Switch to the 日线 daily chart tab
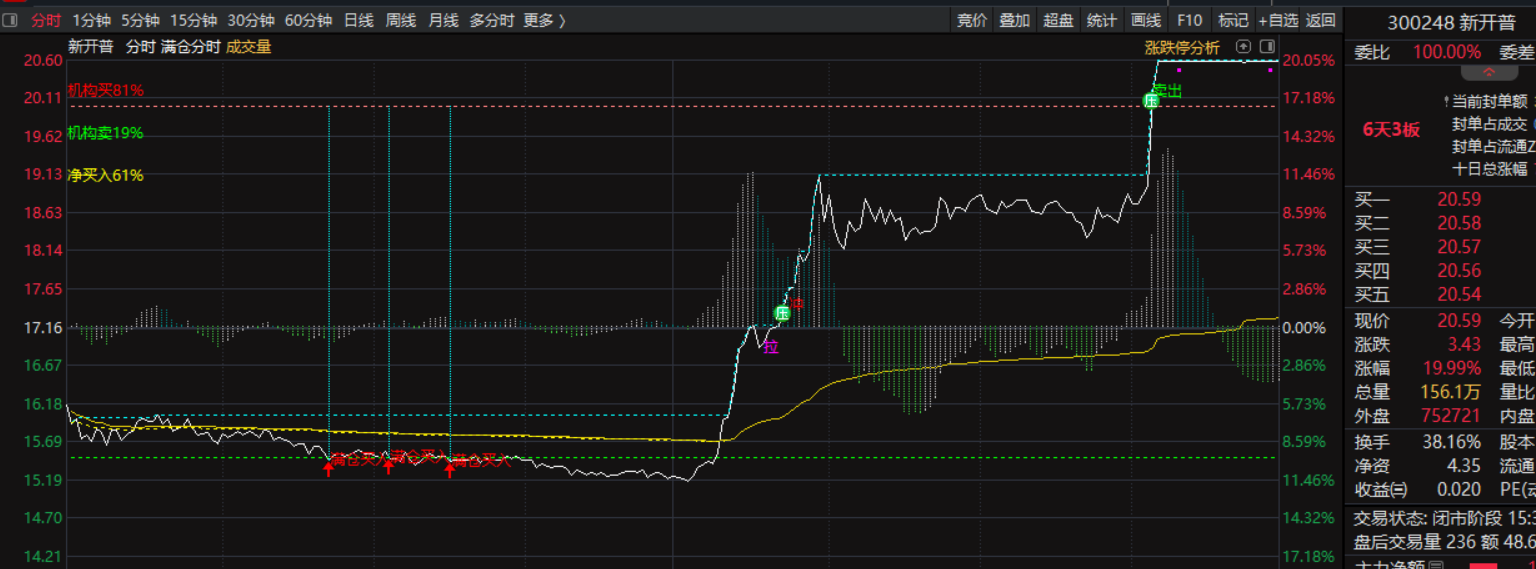The width and height of the screenshot is (1536, 569). pos(358,20)
